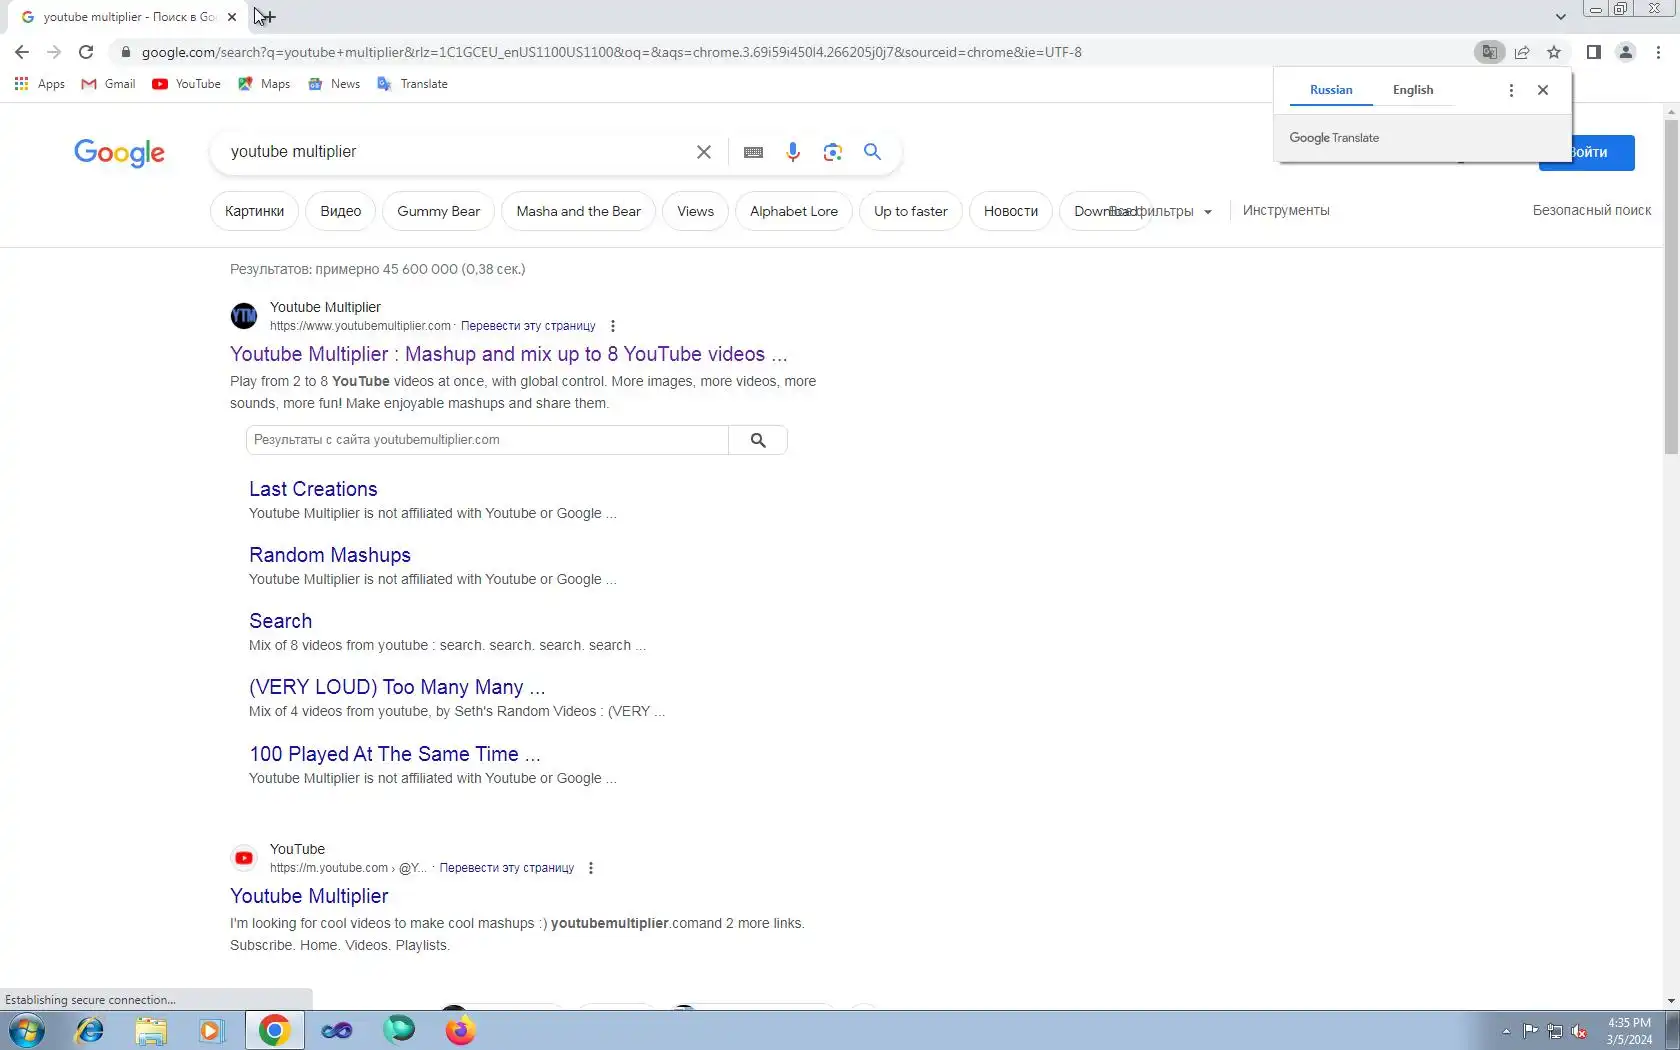Close the Google Translate popup
The height and width of the screenshot is (1050, 1680).
[x=1543, y=90]
